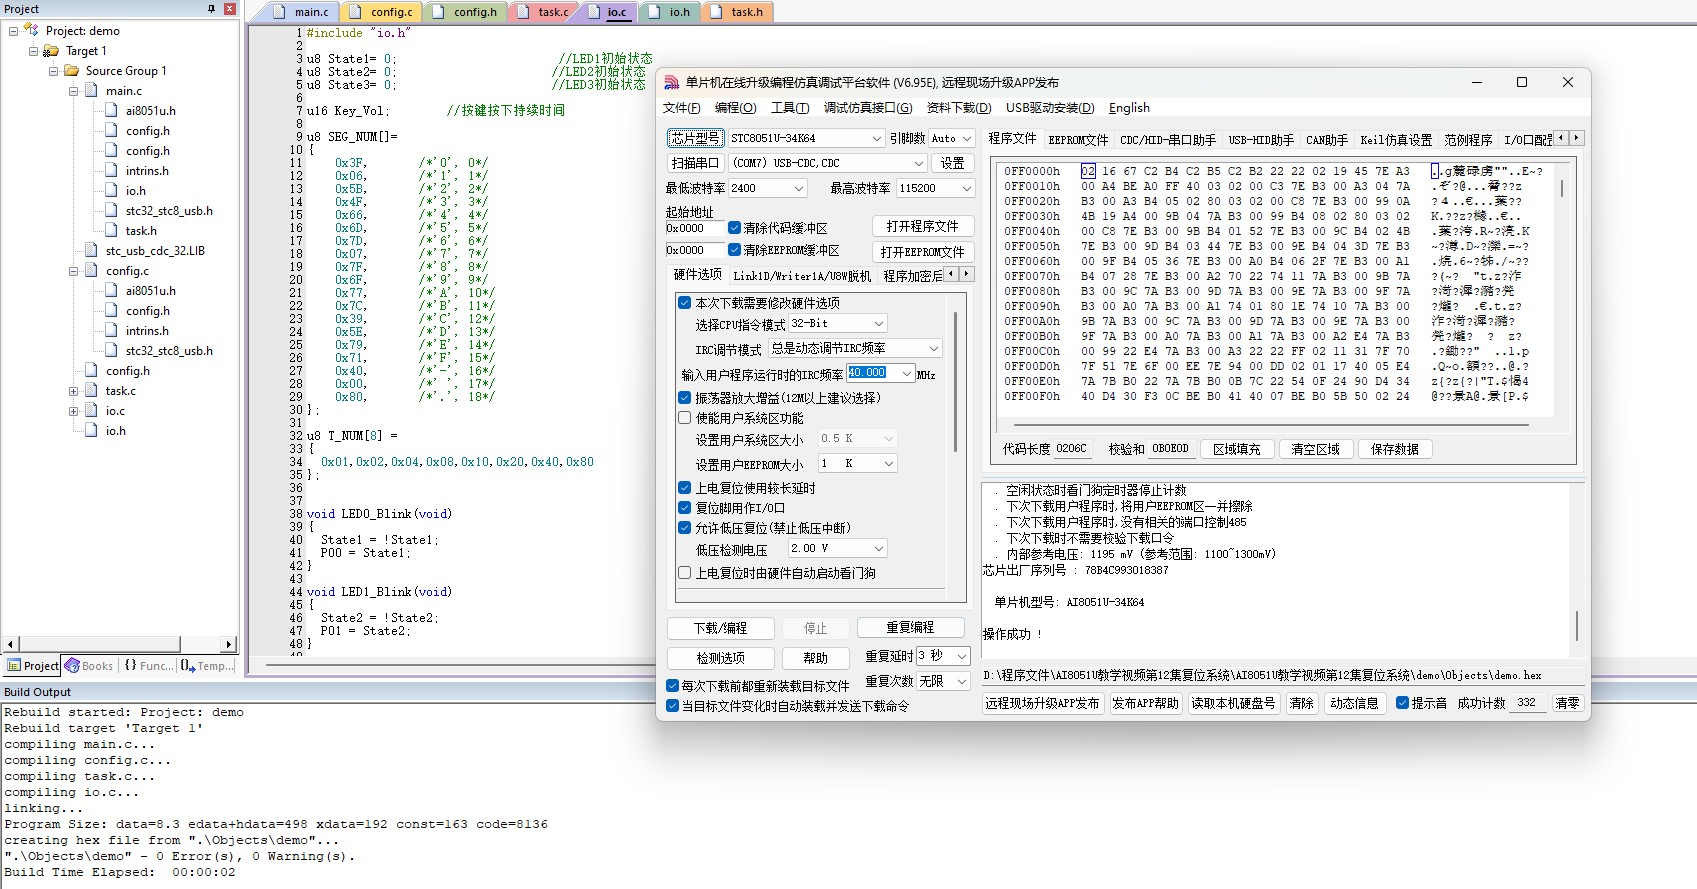Open CPU instruction mode 32-Bit dropdown

tap(879, 324)
